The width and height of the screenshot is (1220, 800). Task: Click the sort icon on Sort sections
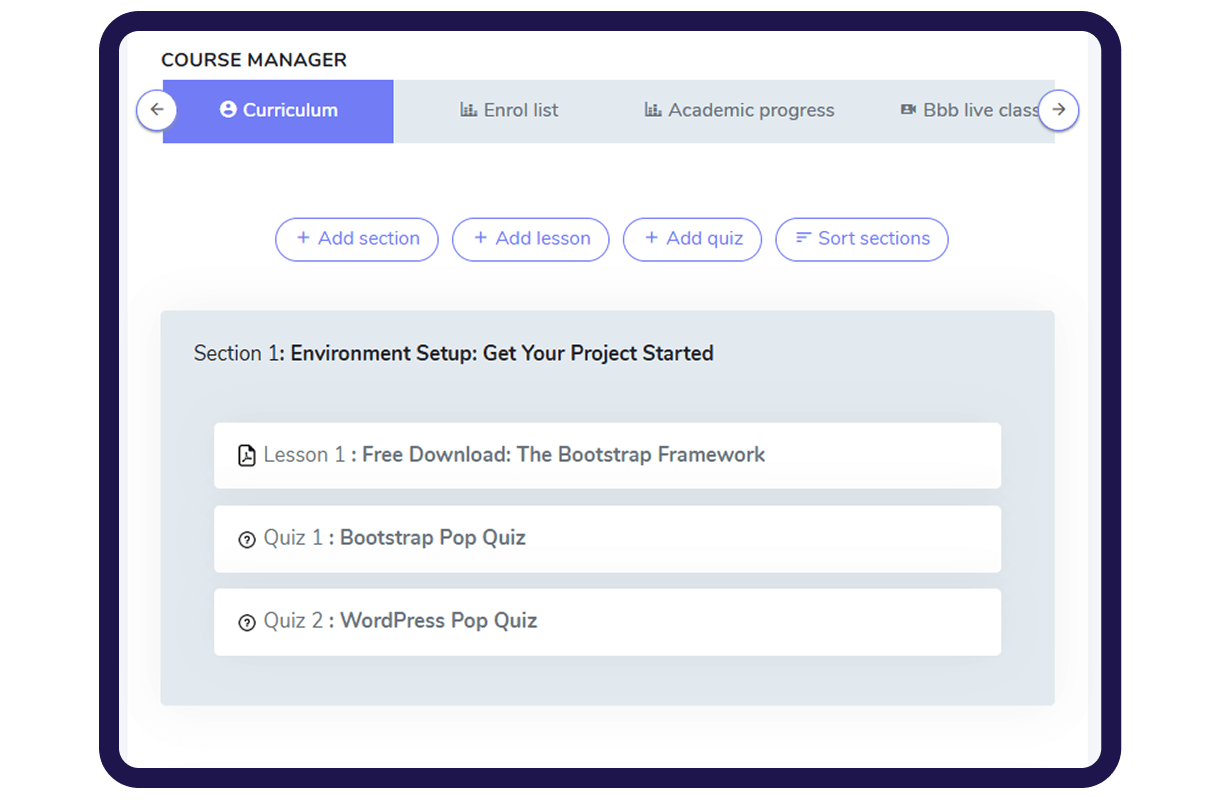click(803, 238)
